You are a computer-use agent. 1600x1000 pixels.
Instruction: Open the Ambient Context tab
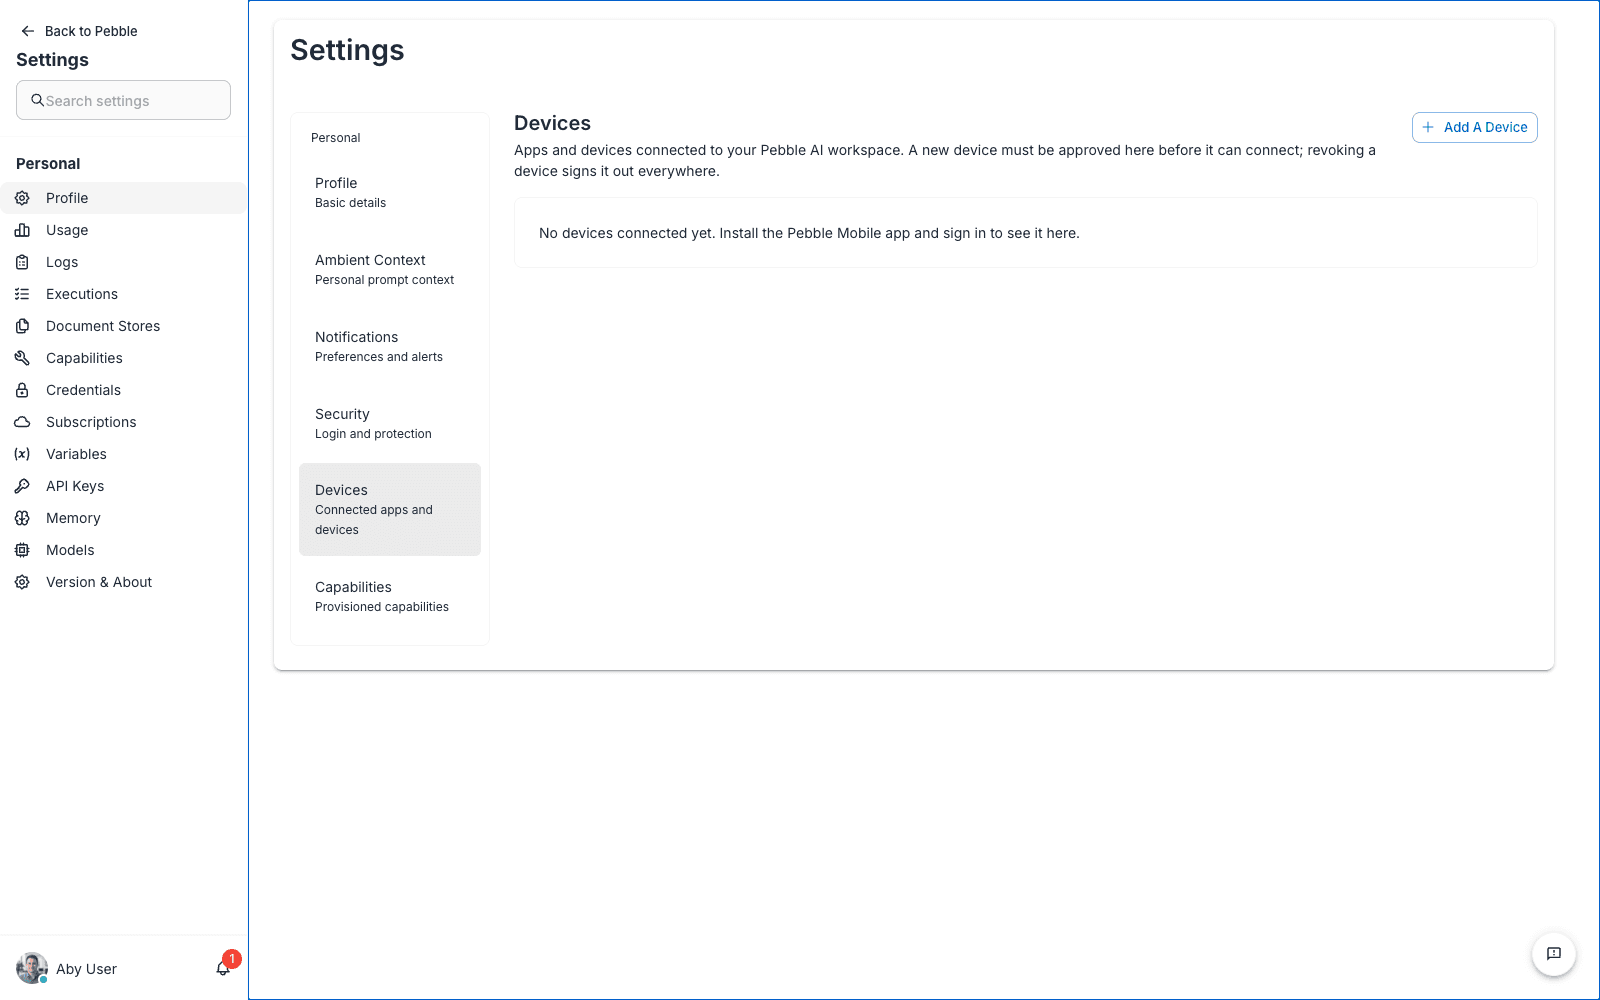390,269
